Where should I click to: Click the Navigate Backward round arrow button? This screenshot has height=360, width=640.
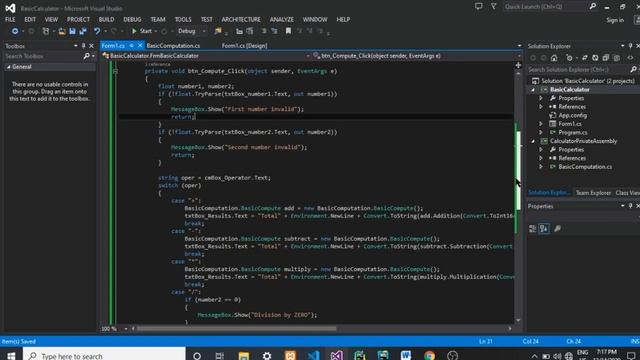[15, 31]
